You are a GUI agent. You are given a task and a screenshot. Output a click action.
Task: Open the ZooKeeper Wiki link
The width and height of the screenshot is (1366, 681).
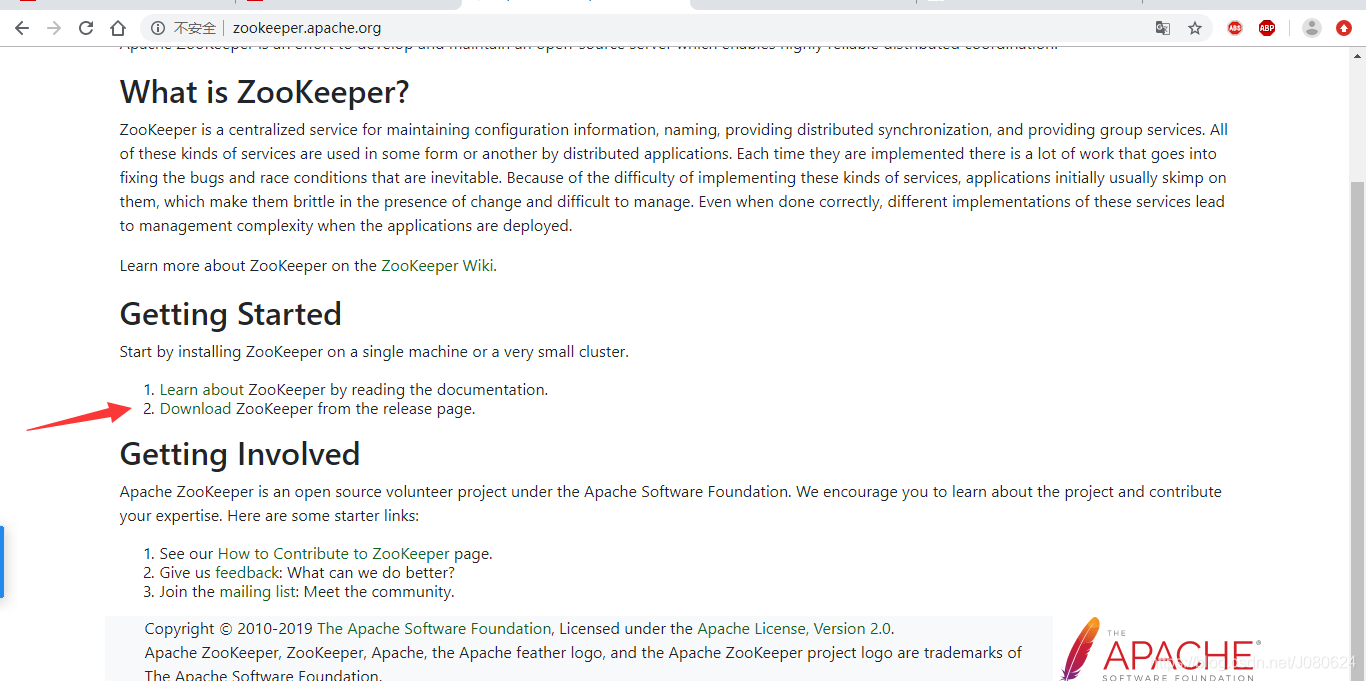click(438, 266)
